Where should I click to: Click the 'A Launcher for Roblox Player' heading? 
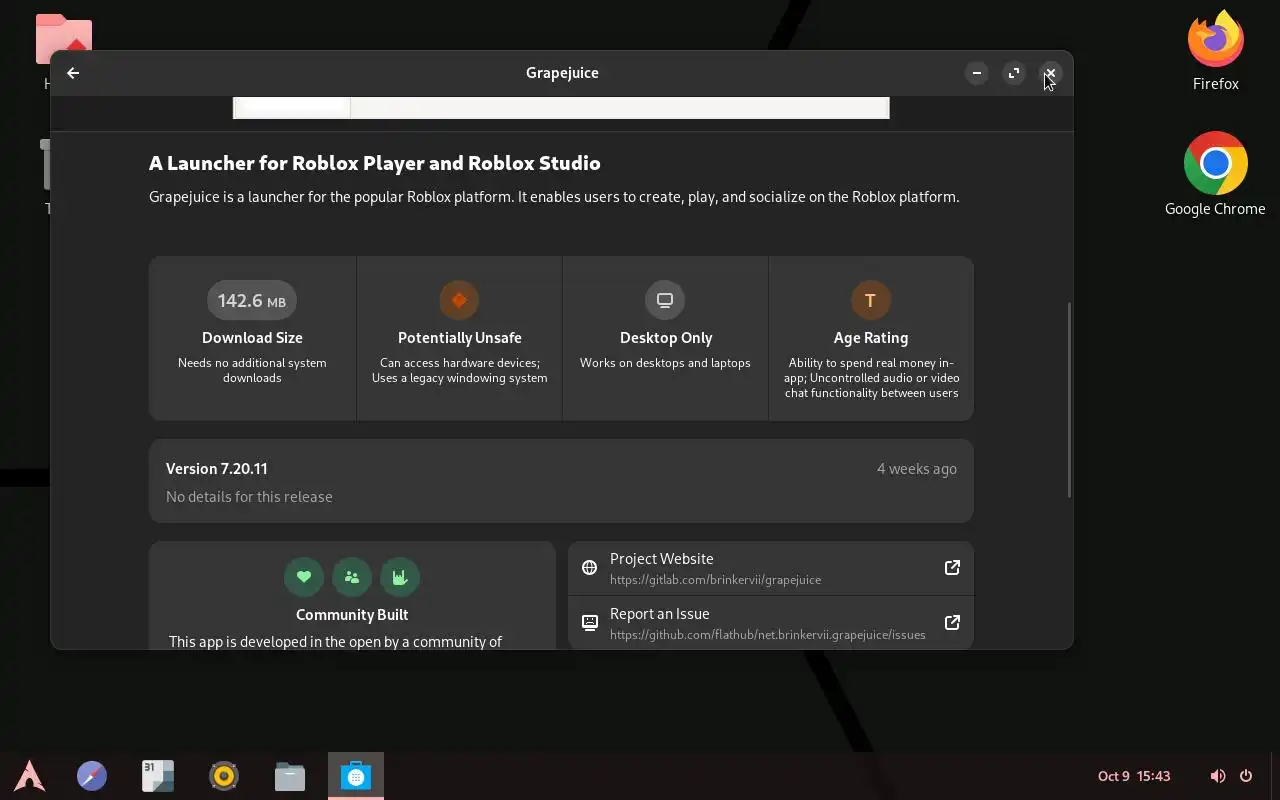(374, 163)
